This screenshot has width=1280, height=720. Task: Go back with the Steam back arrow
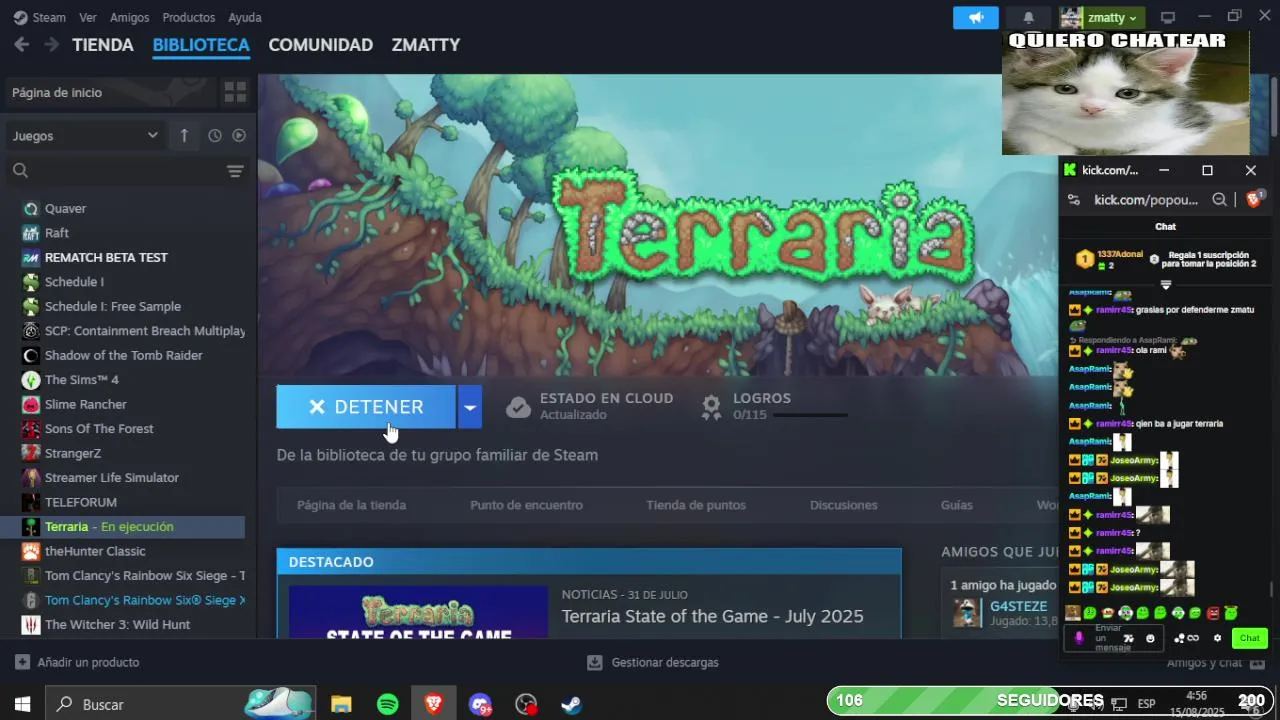[21, 45]
